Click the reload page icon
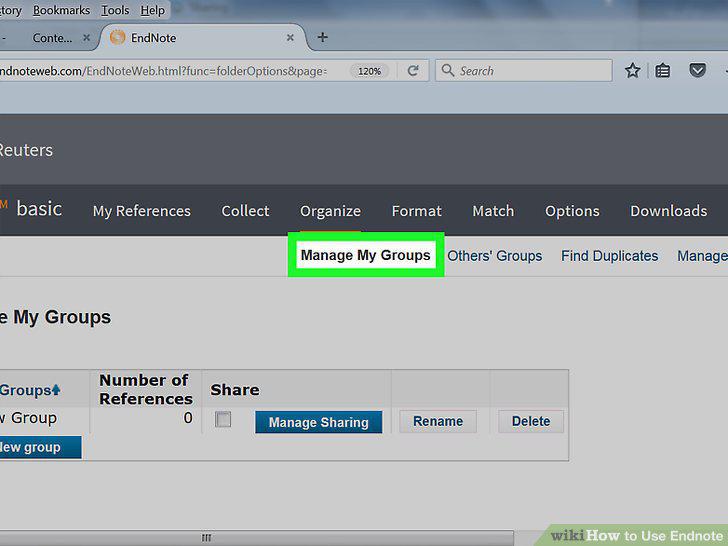Viewport: 728px width, 546px height. pyautogui.click(x=413, y=71)
